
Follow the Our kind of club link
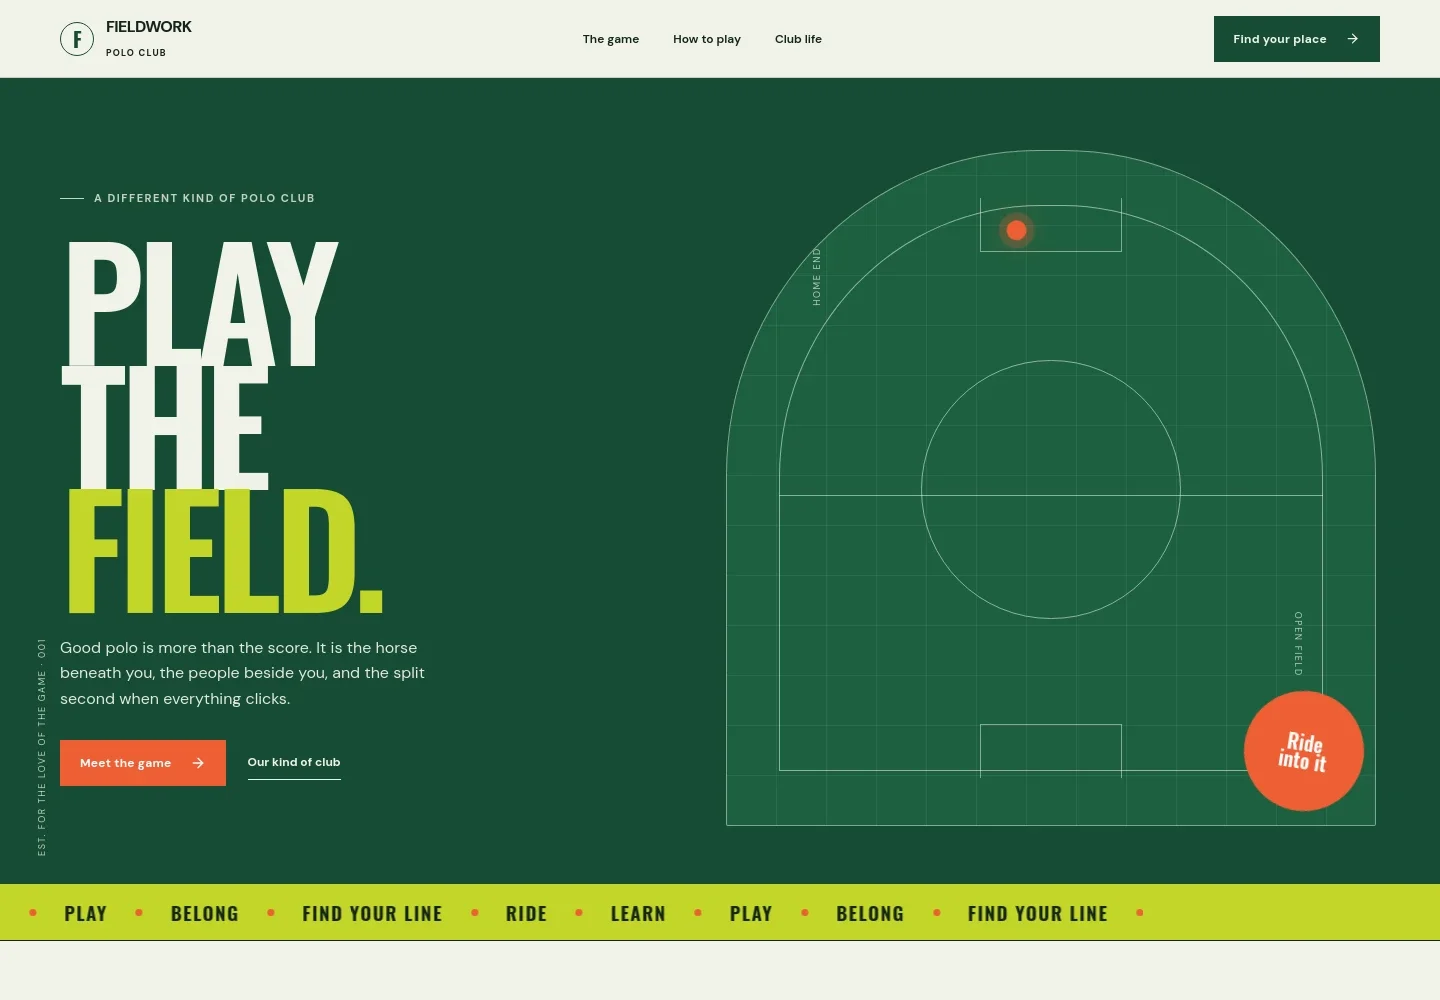coord(294,763)
